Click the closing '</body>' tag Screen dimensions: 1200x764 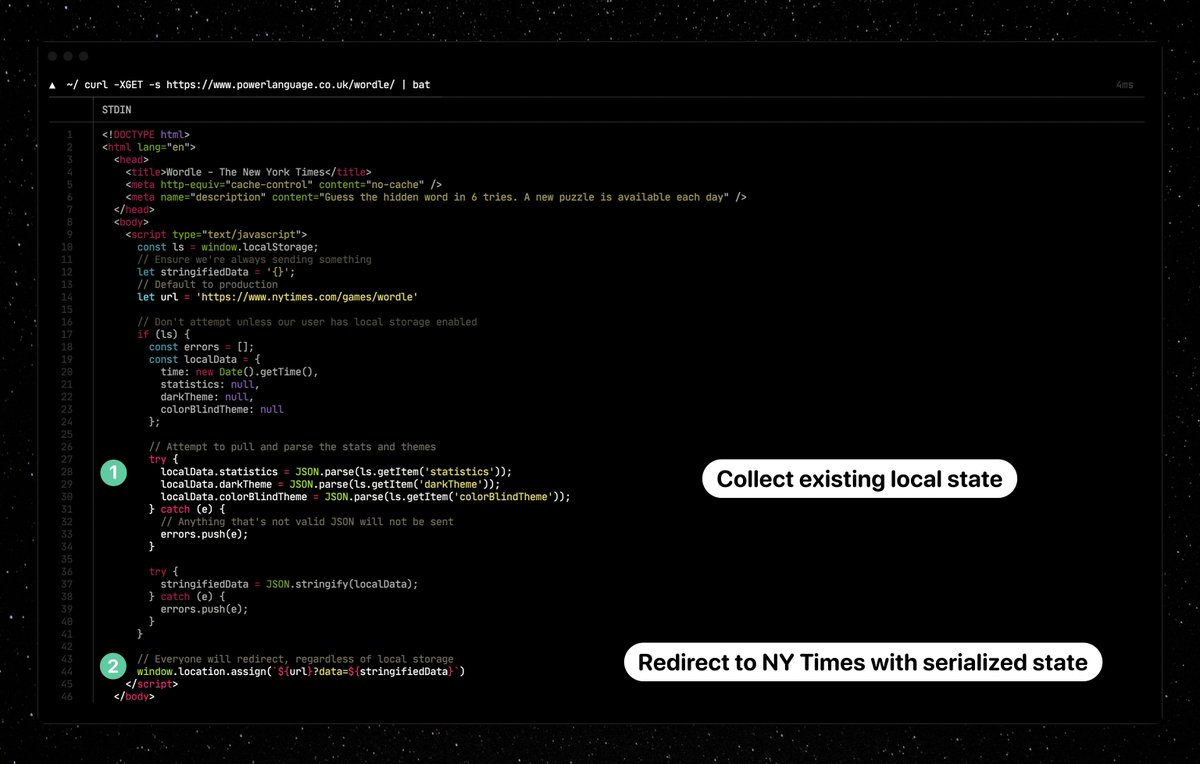tap(134, 696)
